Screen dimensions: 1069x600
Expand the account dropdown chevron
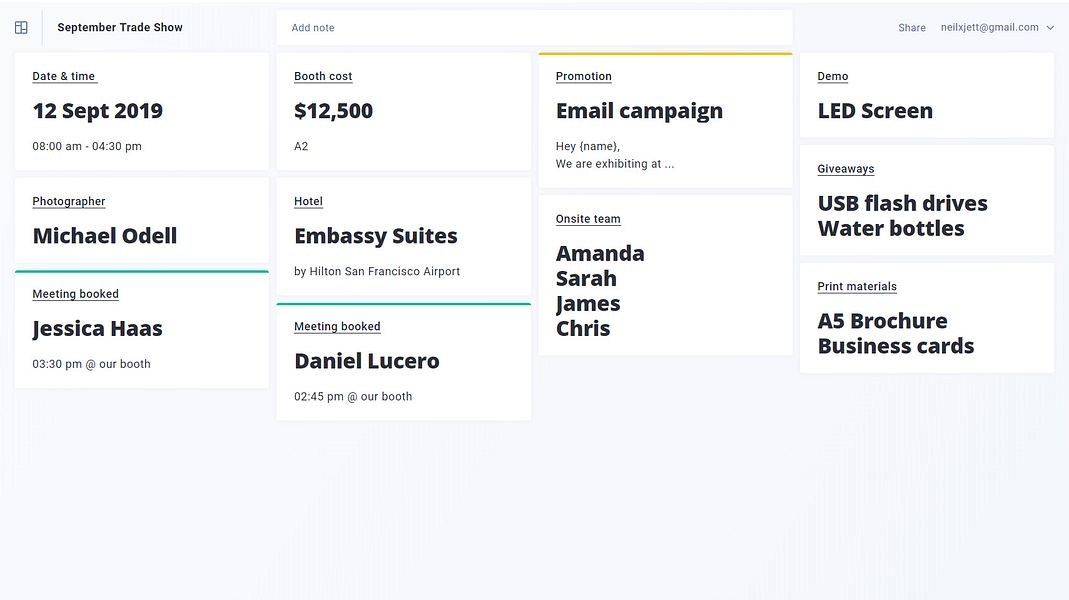1050,28
